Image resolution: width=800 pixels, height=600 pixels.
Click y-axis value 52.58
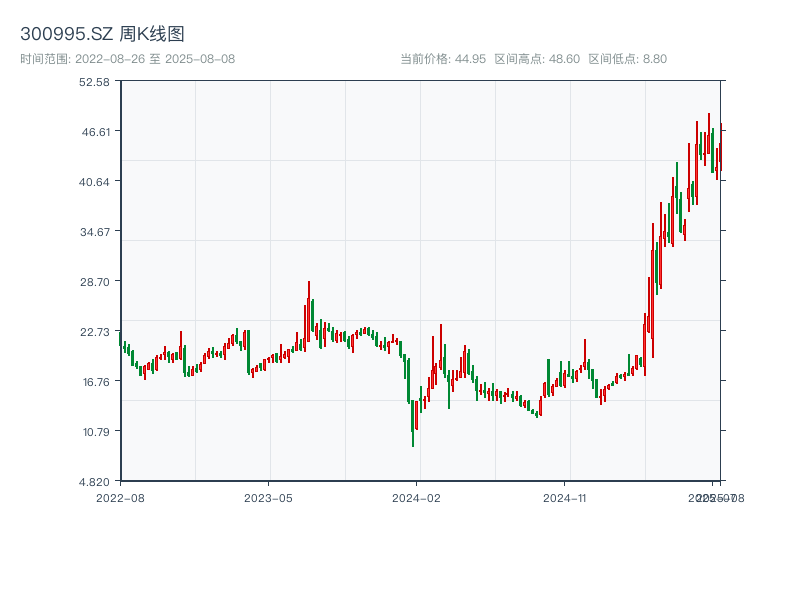coord(94,82)
